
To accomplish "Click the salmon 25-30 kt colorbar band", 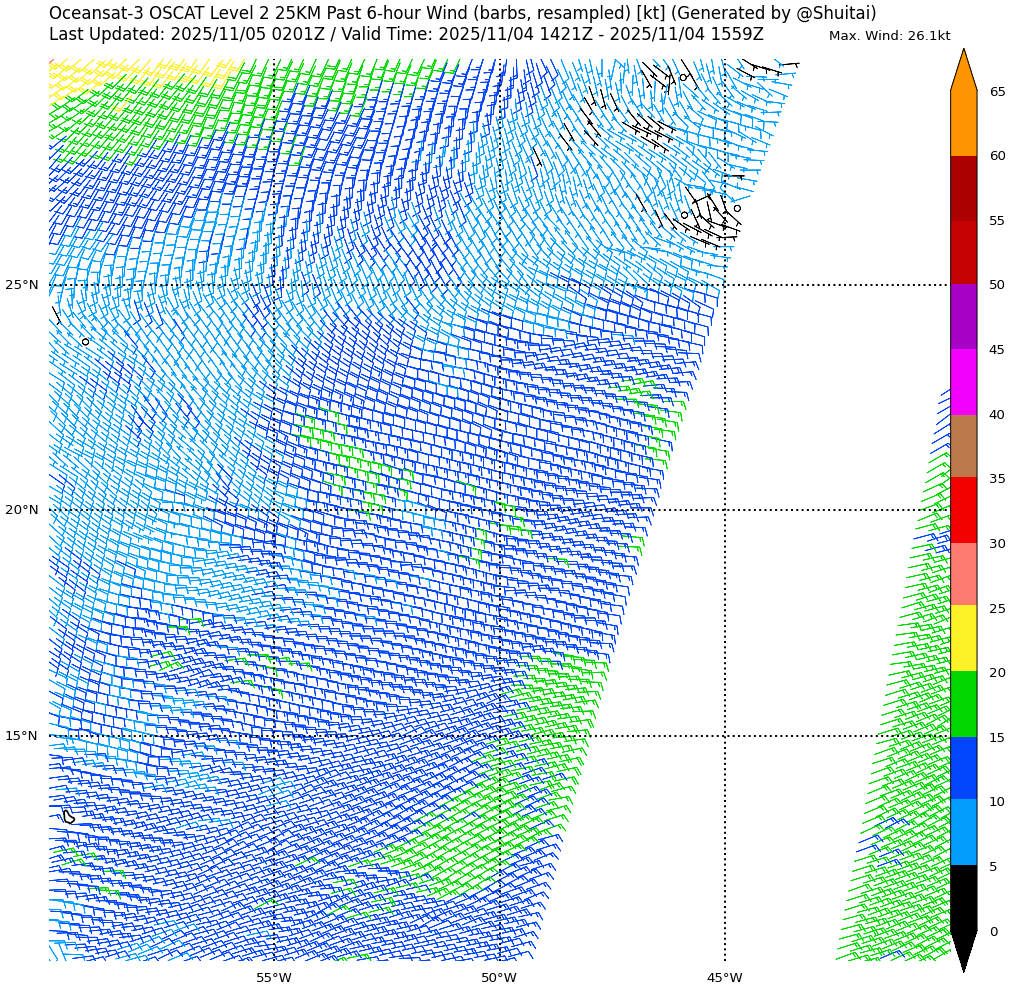I will click(x=963, y=574).
